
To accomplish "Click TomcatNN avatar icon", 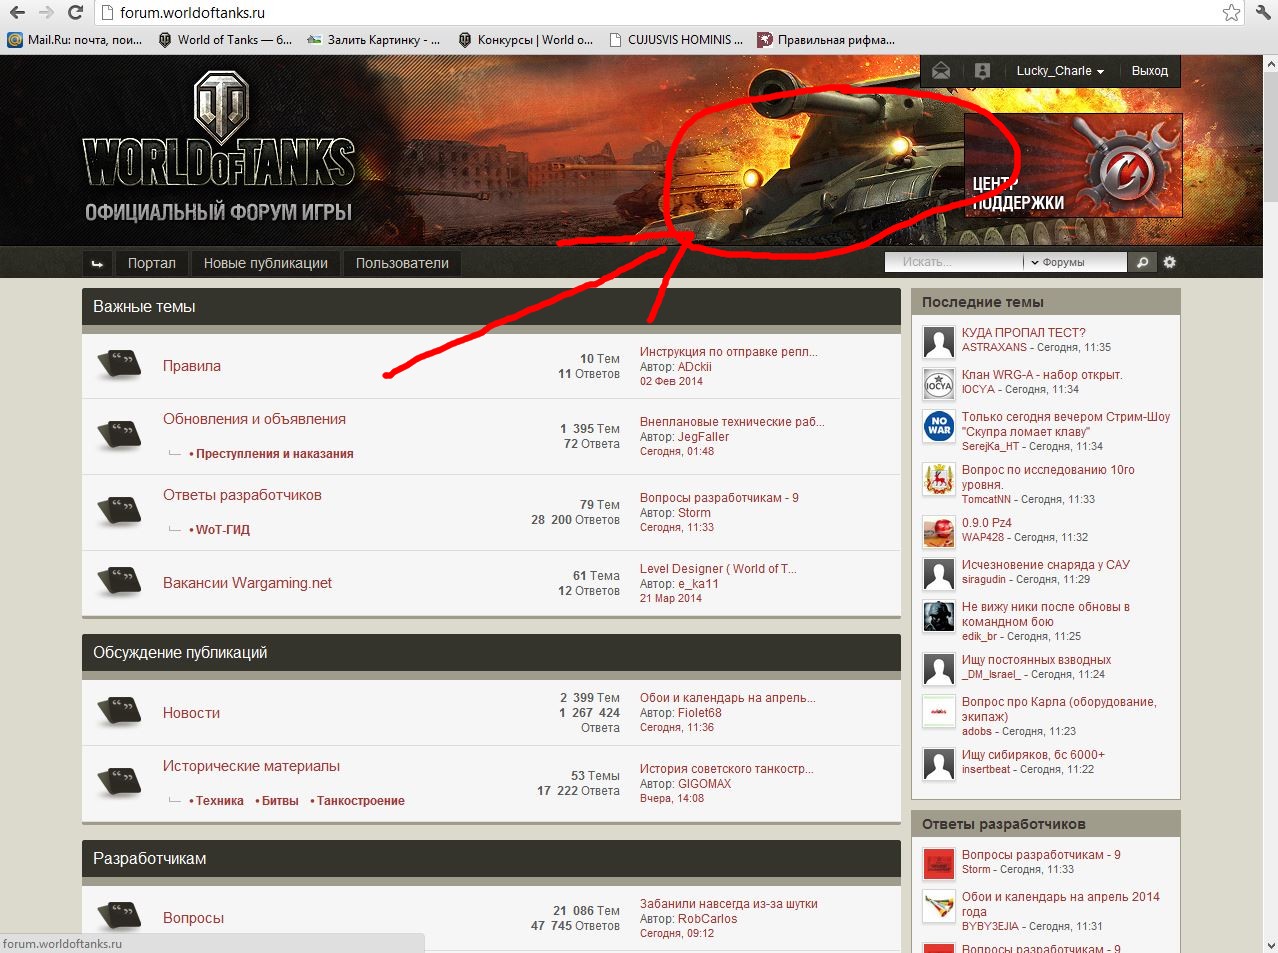I will (x=939, y=479).
